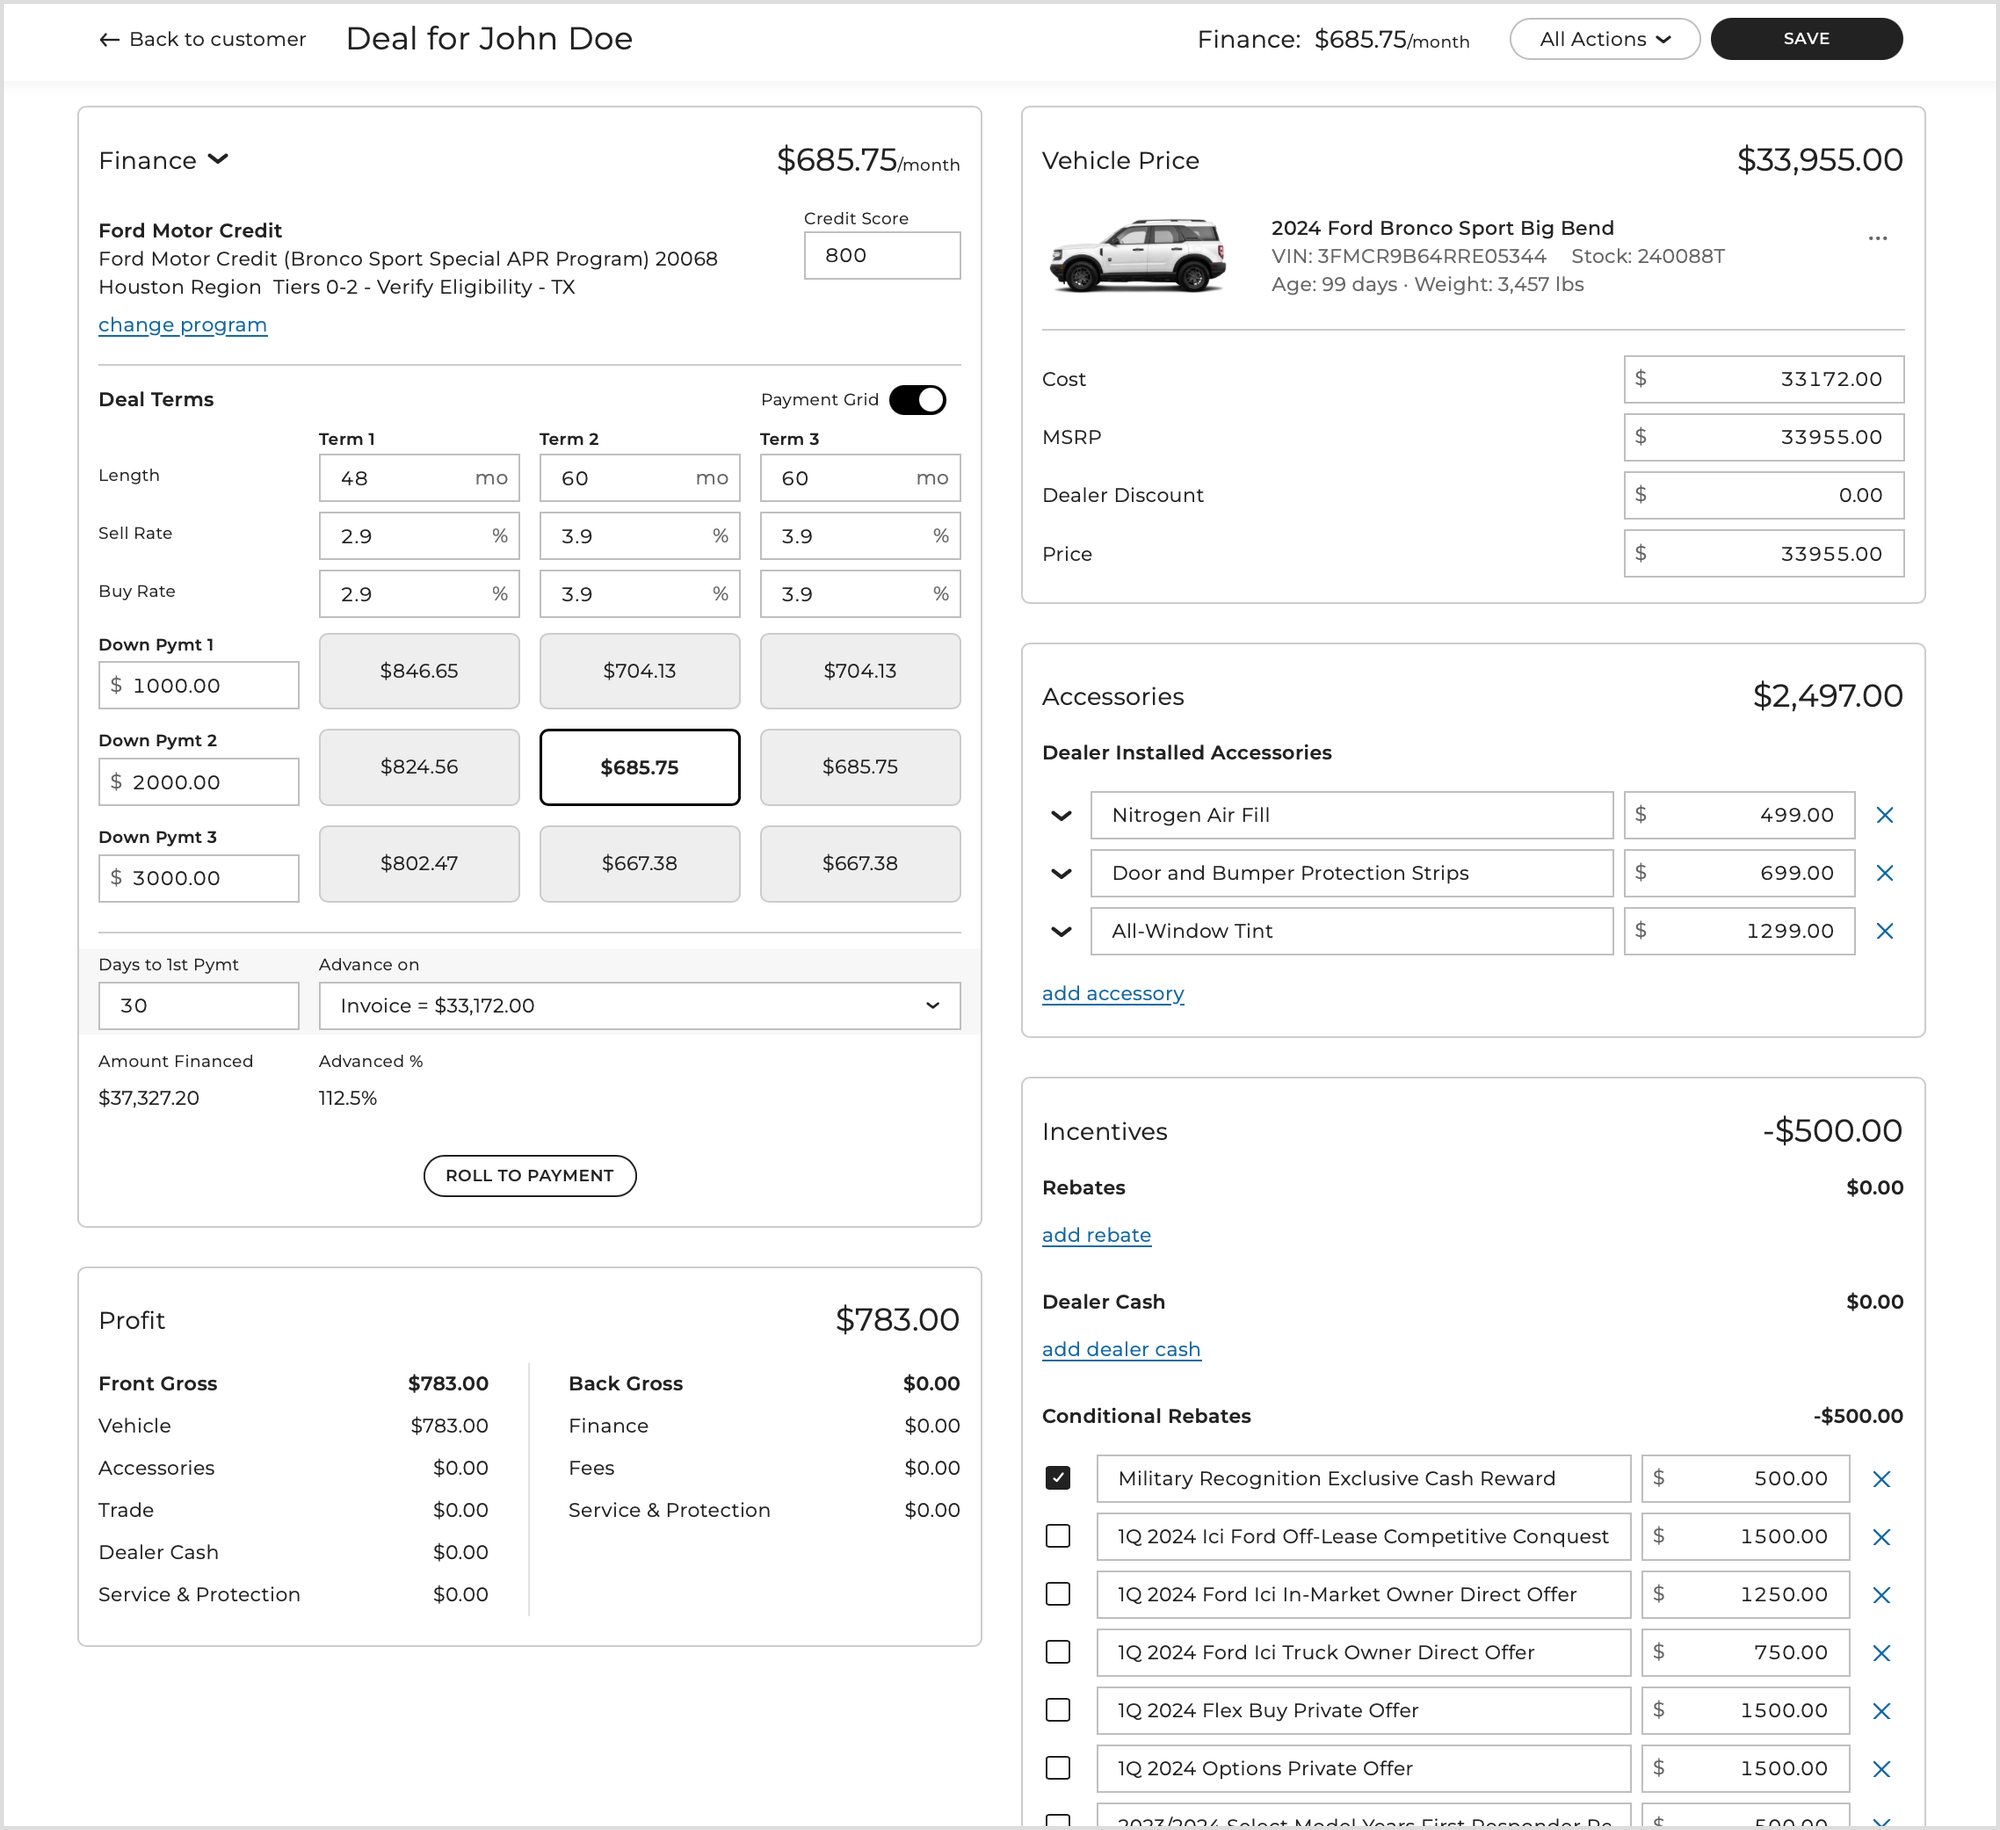
Task: Click the change program link
Action: click(182, 325)
